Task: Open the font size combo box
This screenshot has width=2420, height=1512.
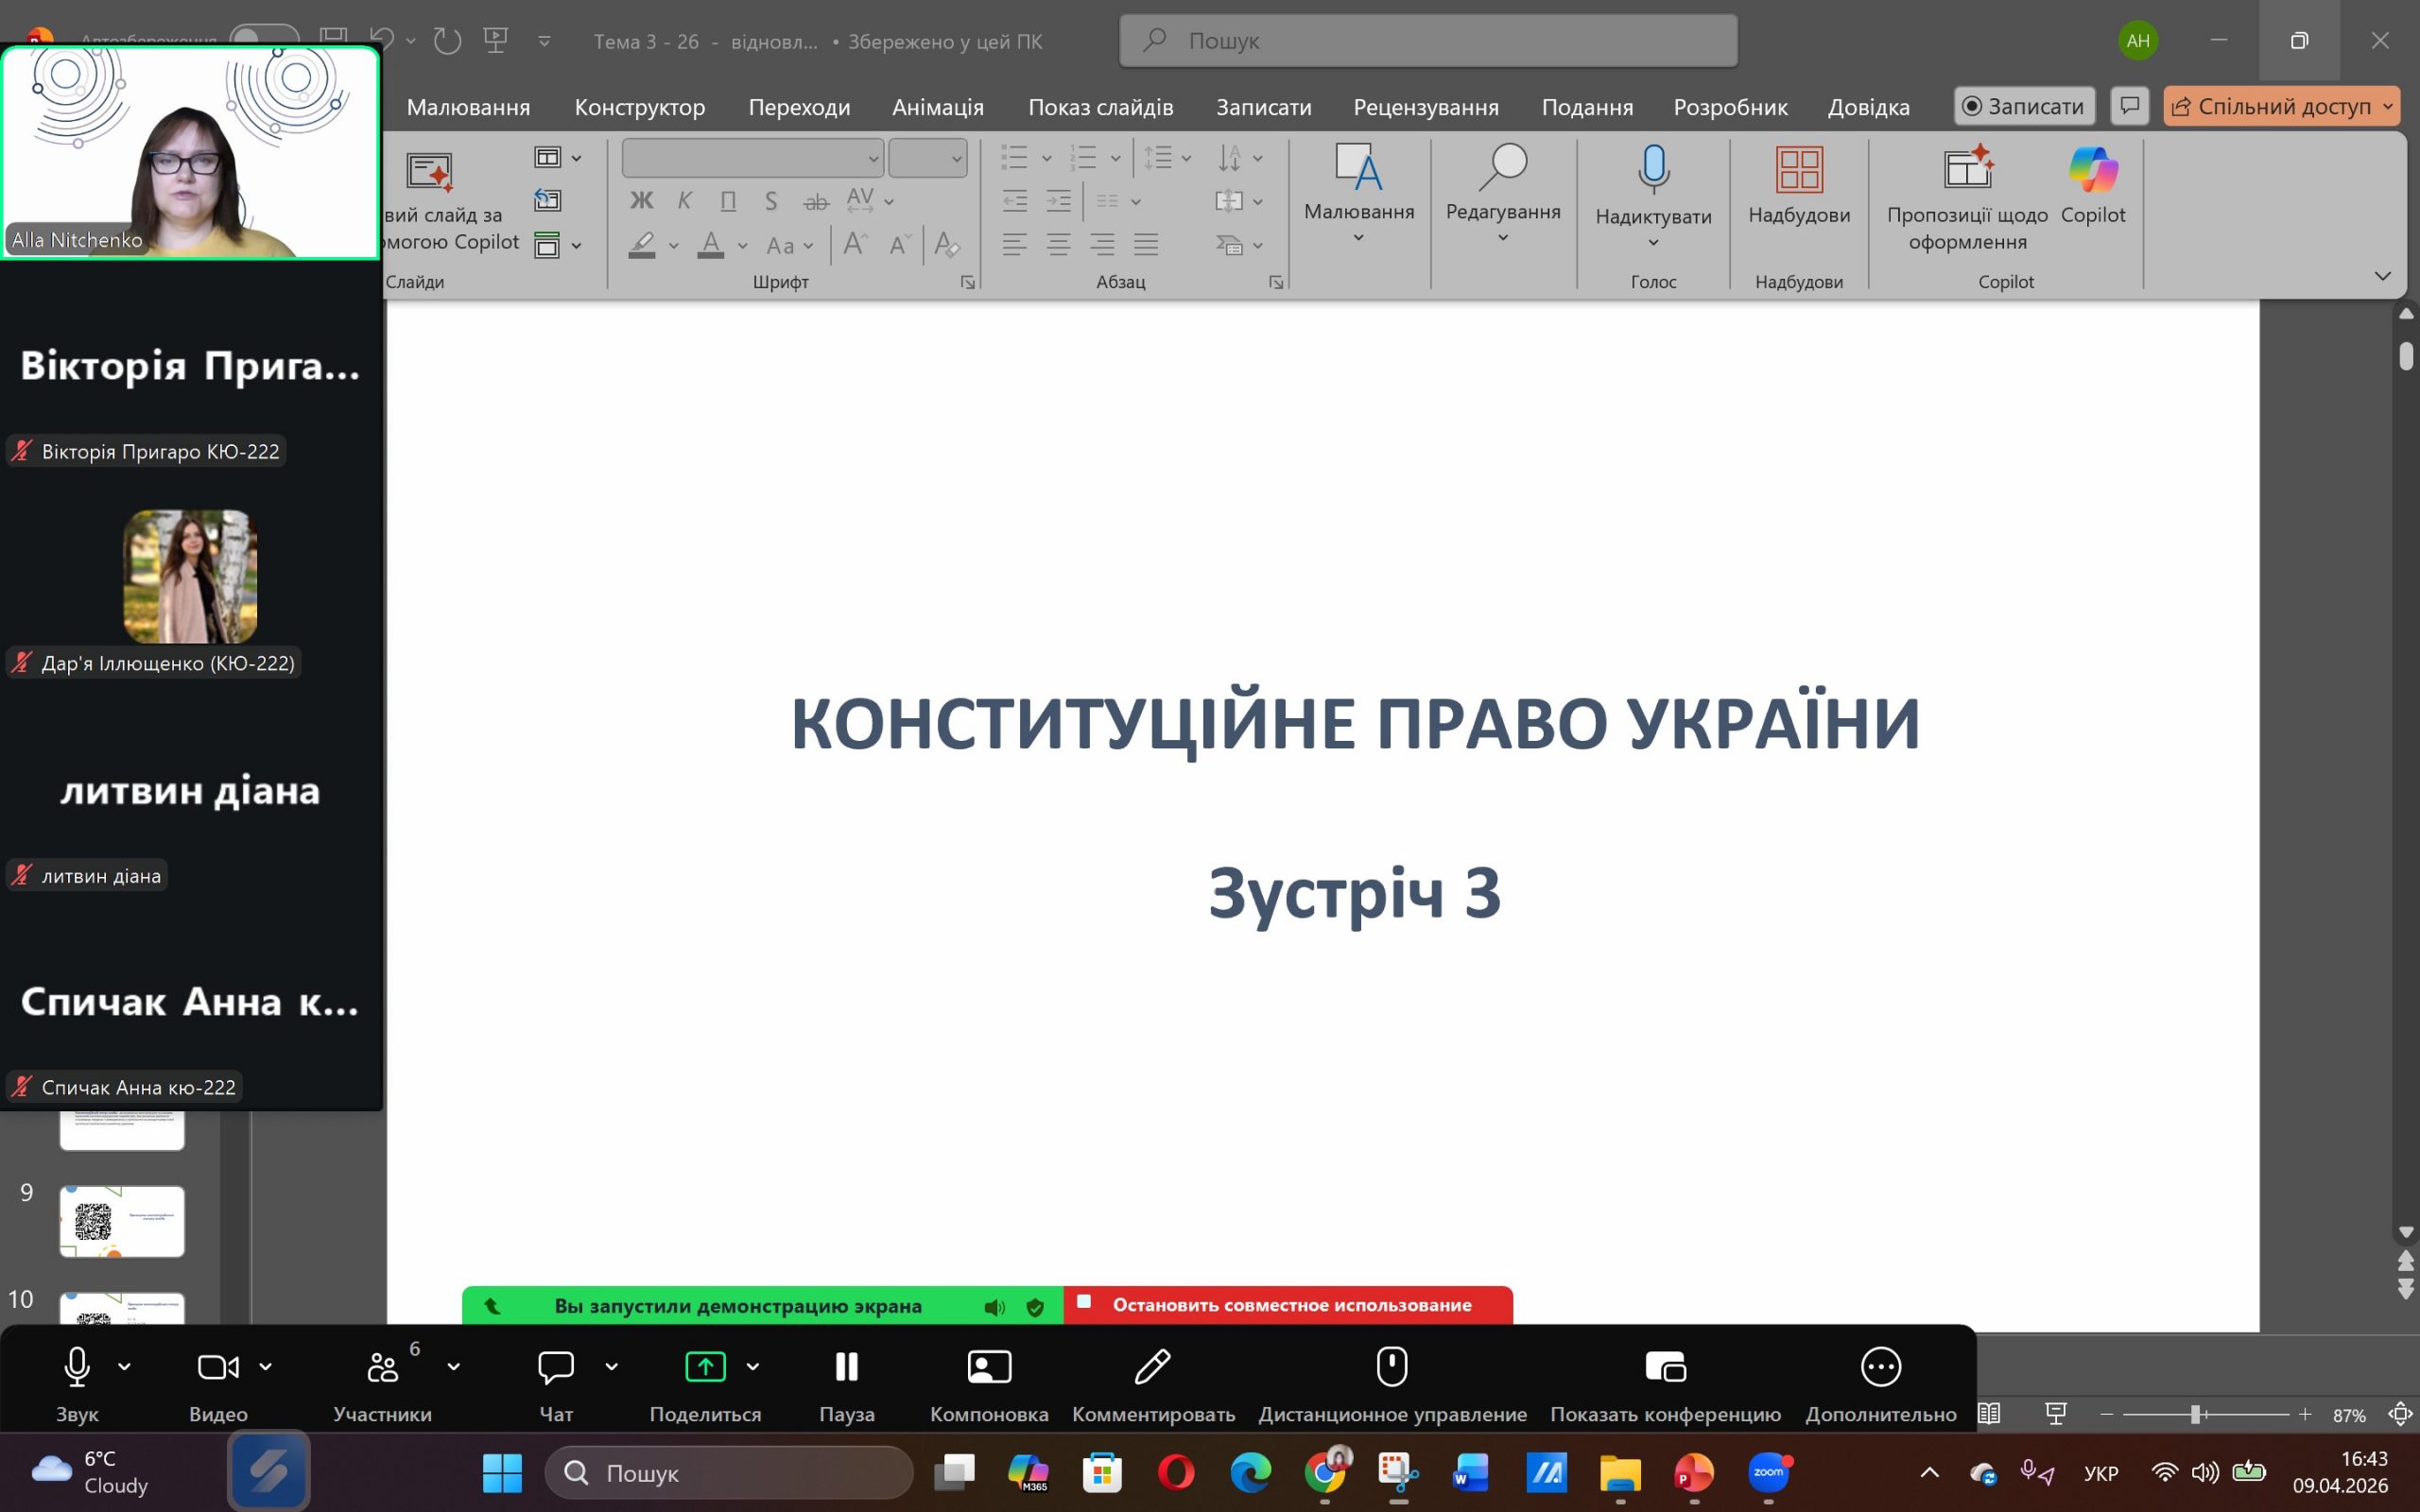Action: 927,158
